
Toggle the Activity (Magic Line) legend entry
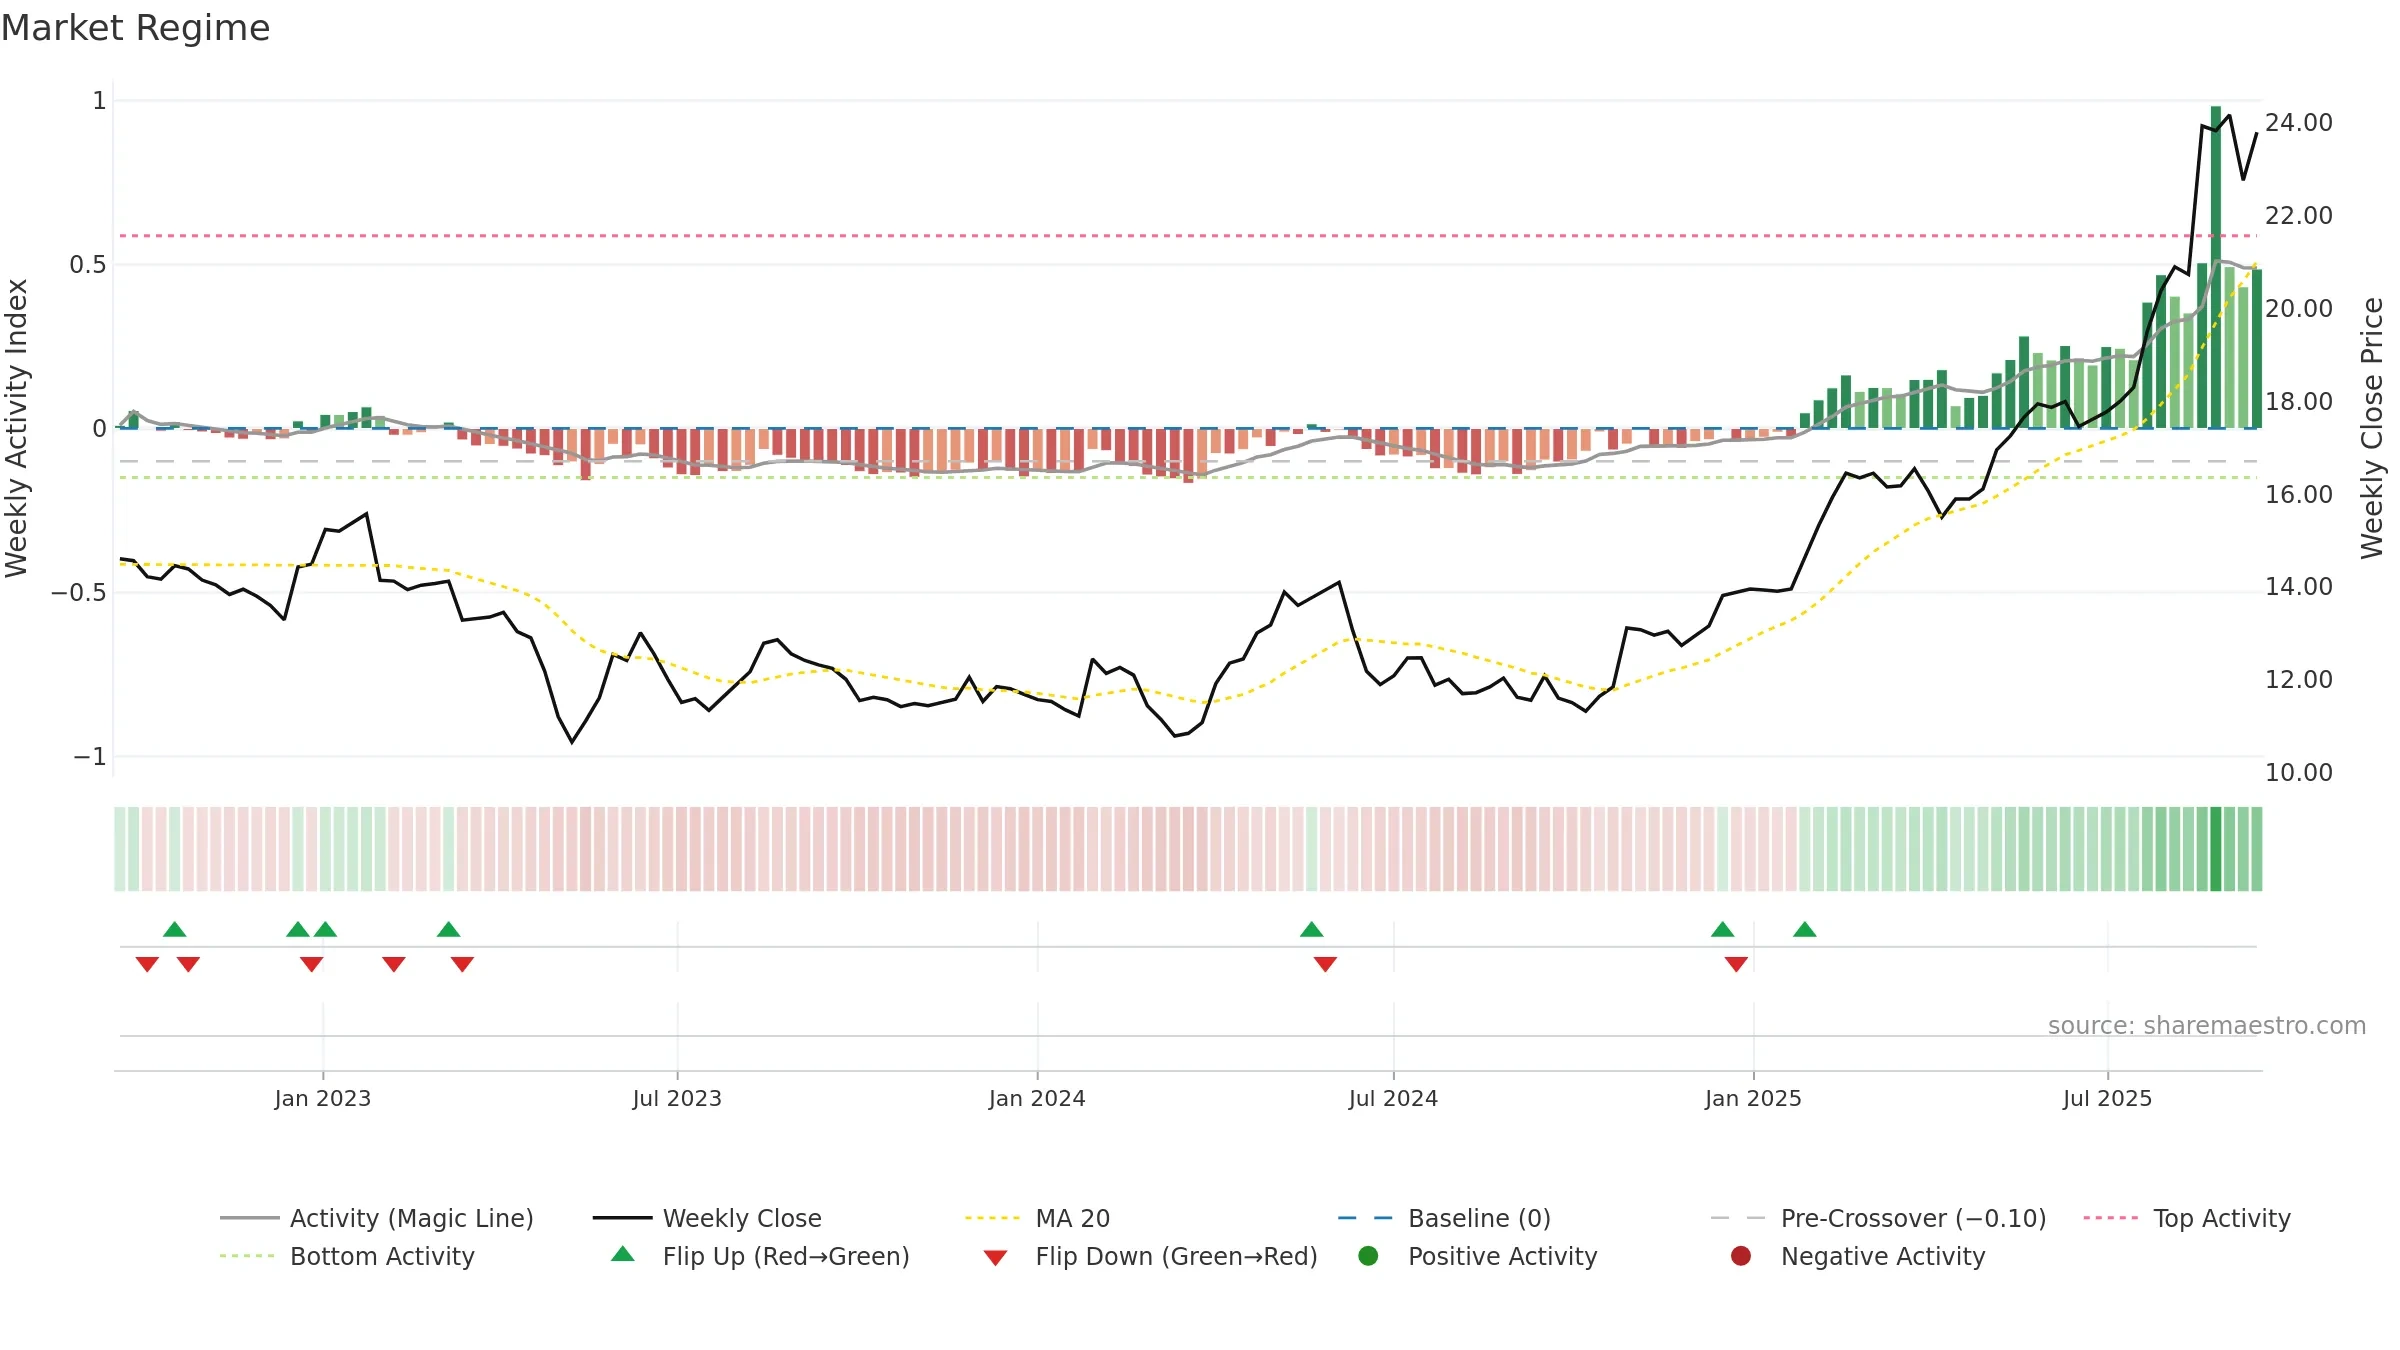click(x=377, y=1218)
